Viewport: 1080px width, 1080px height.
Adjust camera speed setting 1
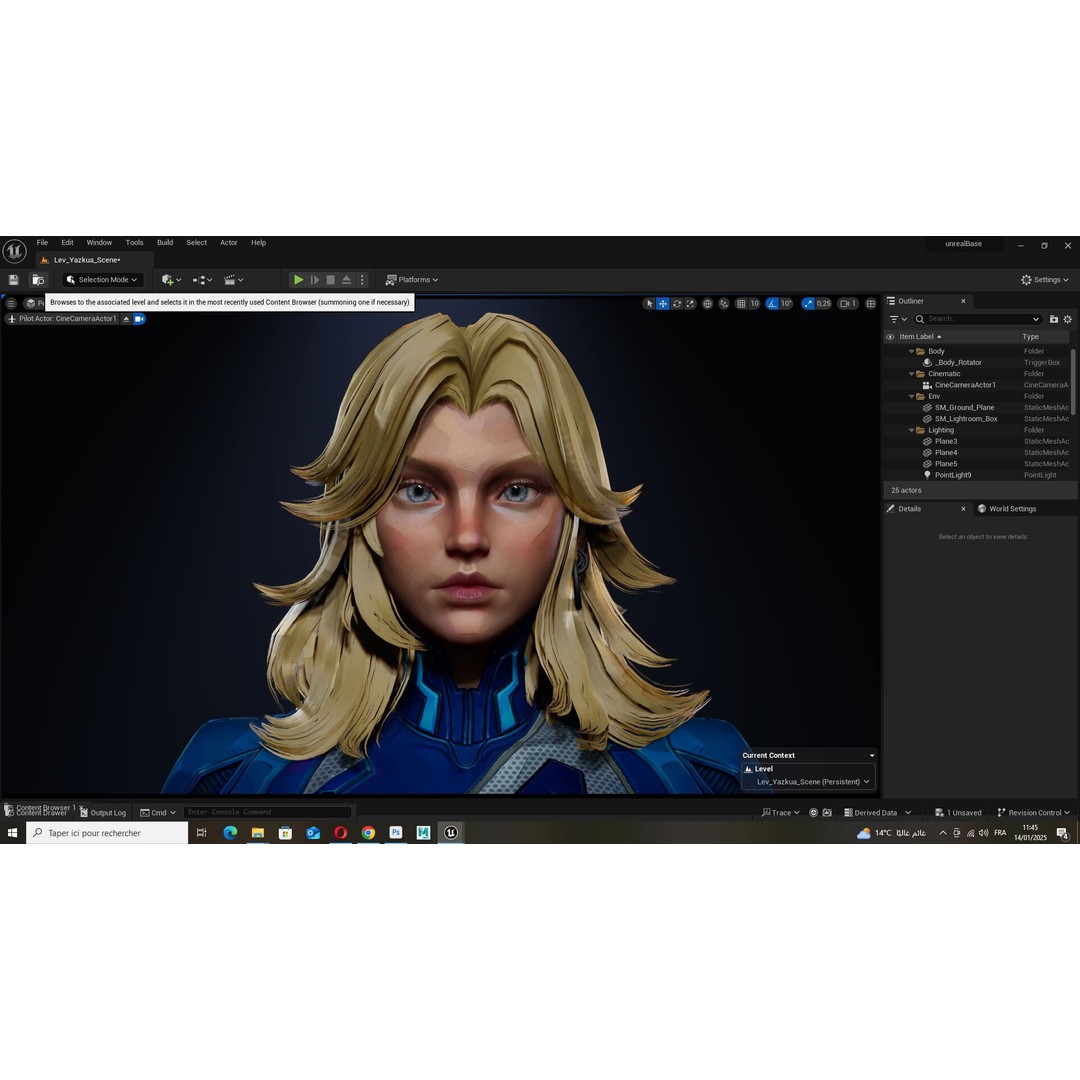click(848, 304)
